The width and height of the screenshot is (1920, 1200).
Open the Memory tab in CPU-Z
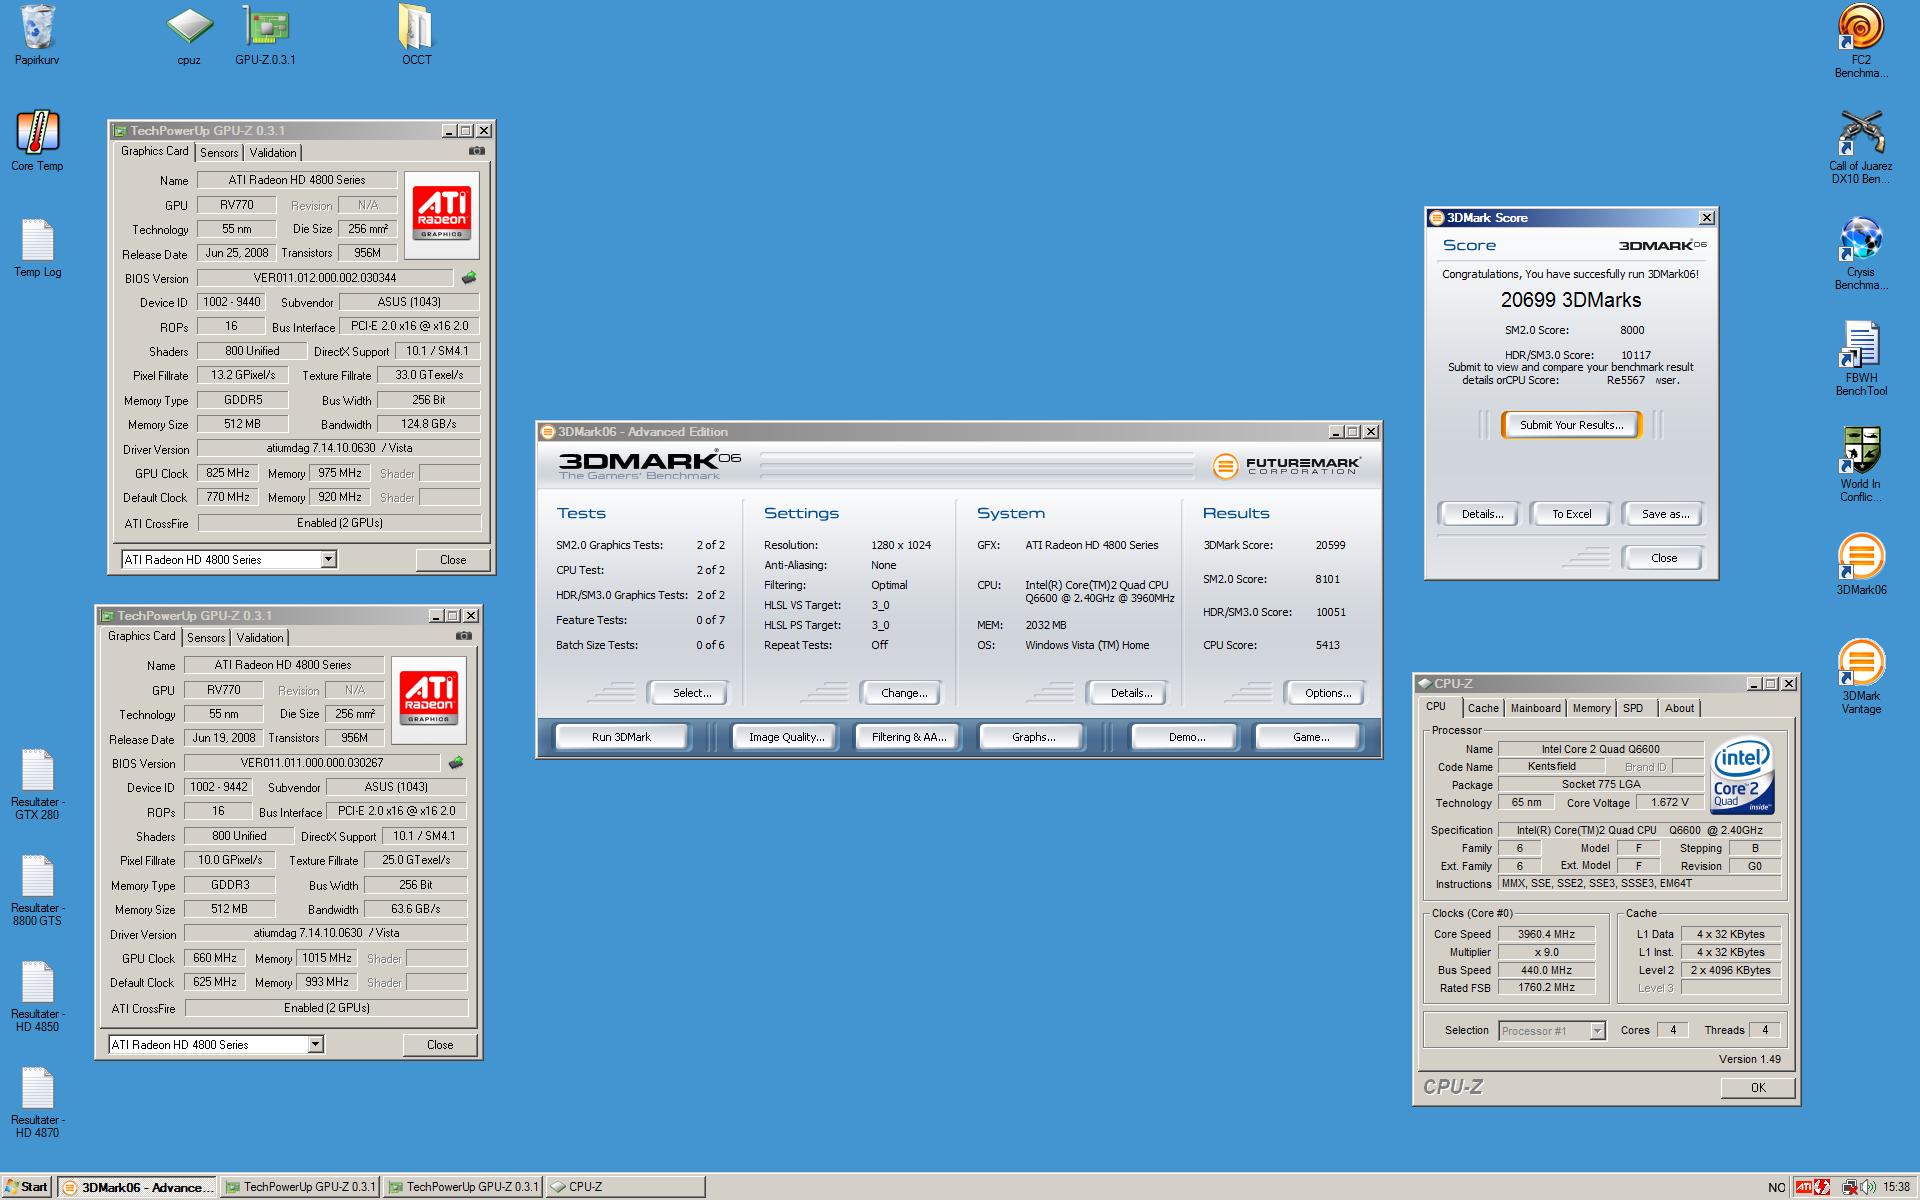click(1591, 708)
